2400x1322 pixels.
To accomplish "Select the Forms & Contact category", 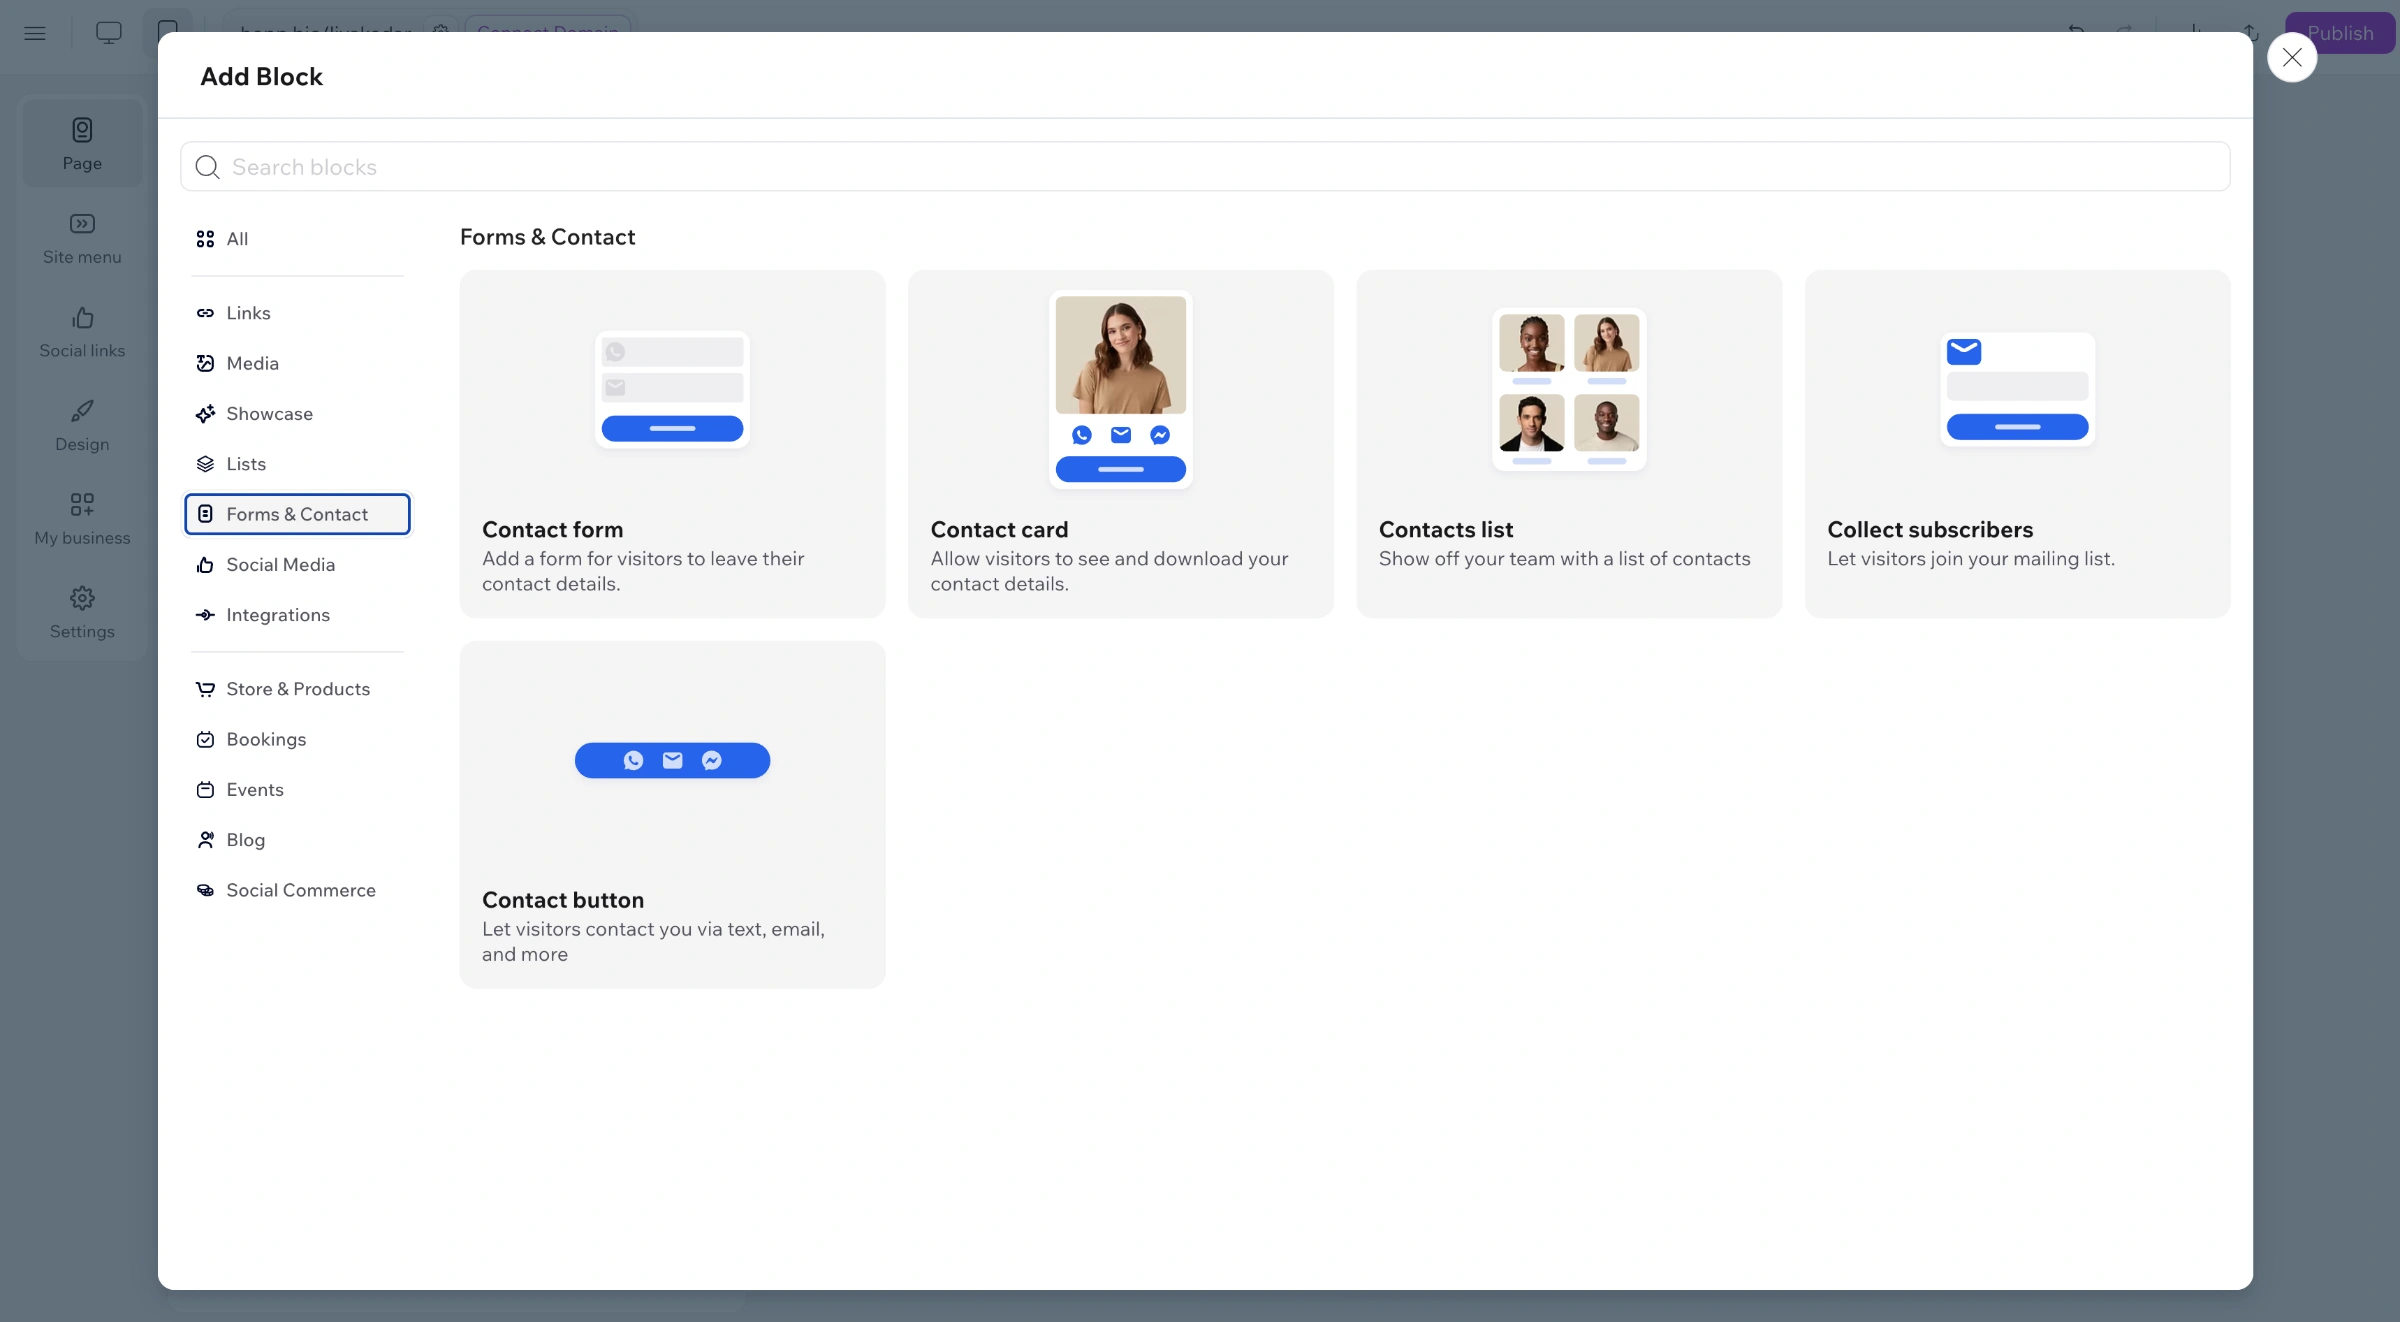I will point(297,514).
